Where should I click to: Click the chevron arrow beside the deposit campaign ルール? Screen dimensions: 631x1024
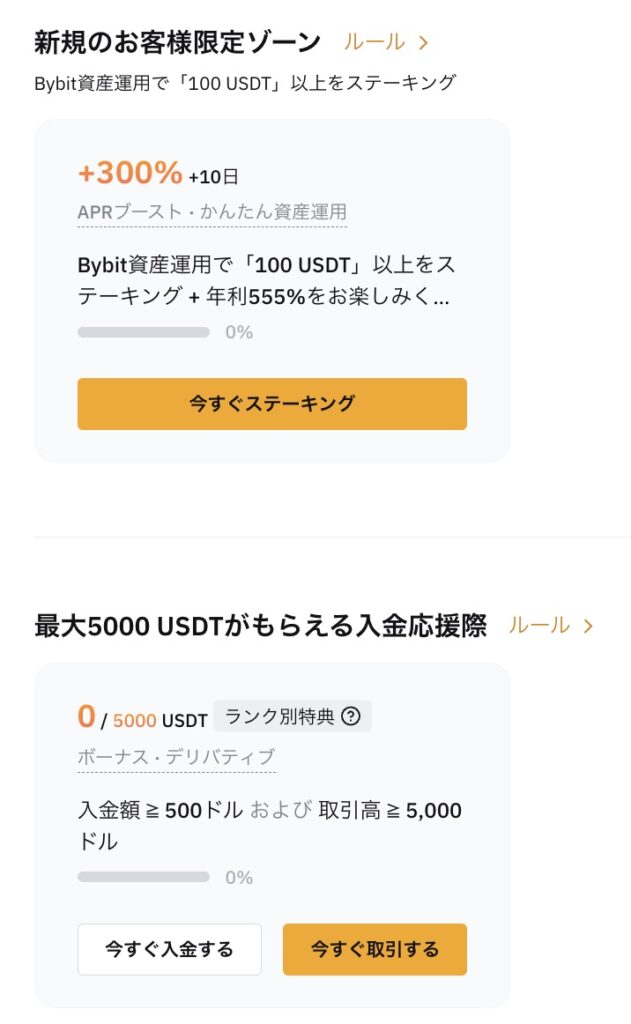[588, 626]
